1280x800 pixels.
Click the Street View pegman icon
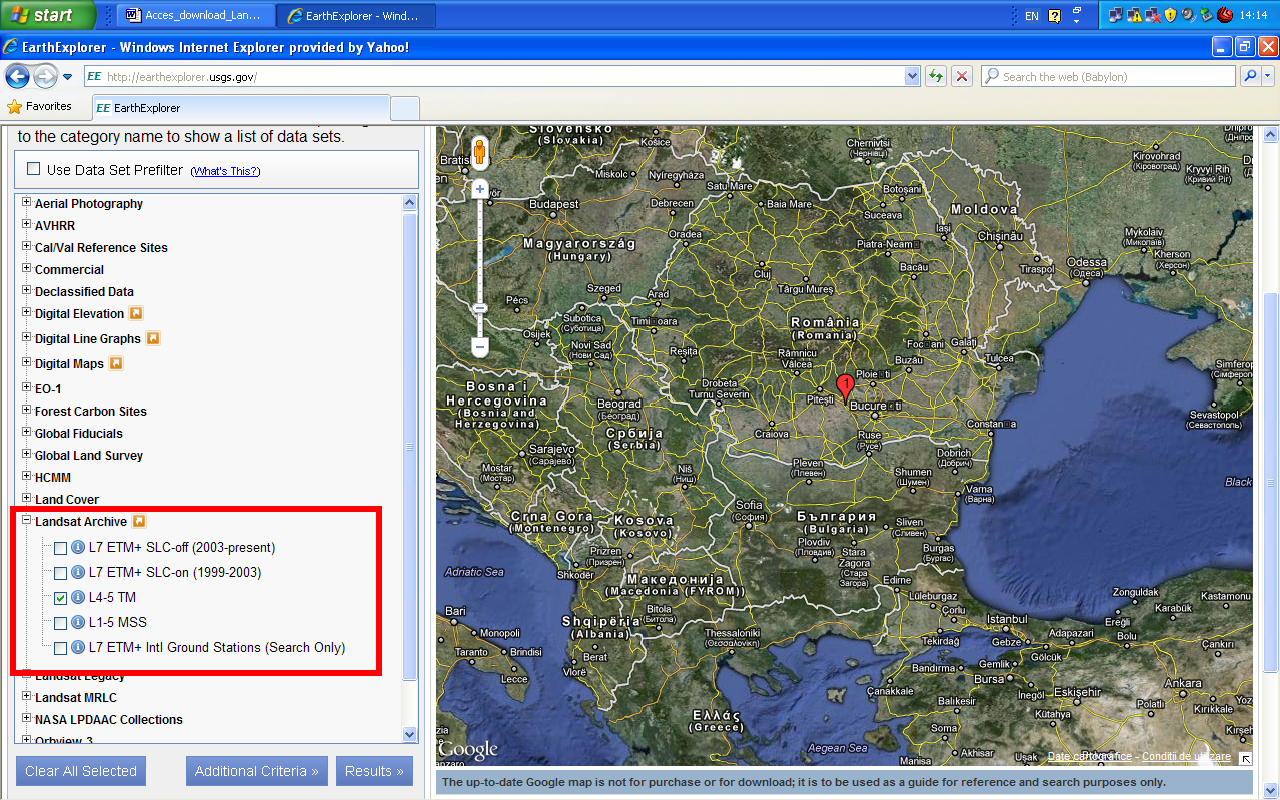tap(479, 152)
